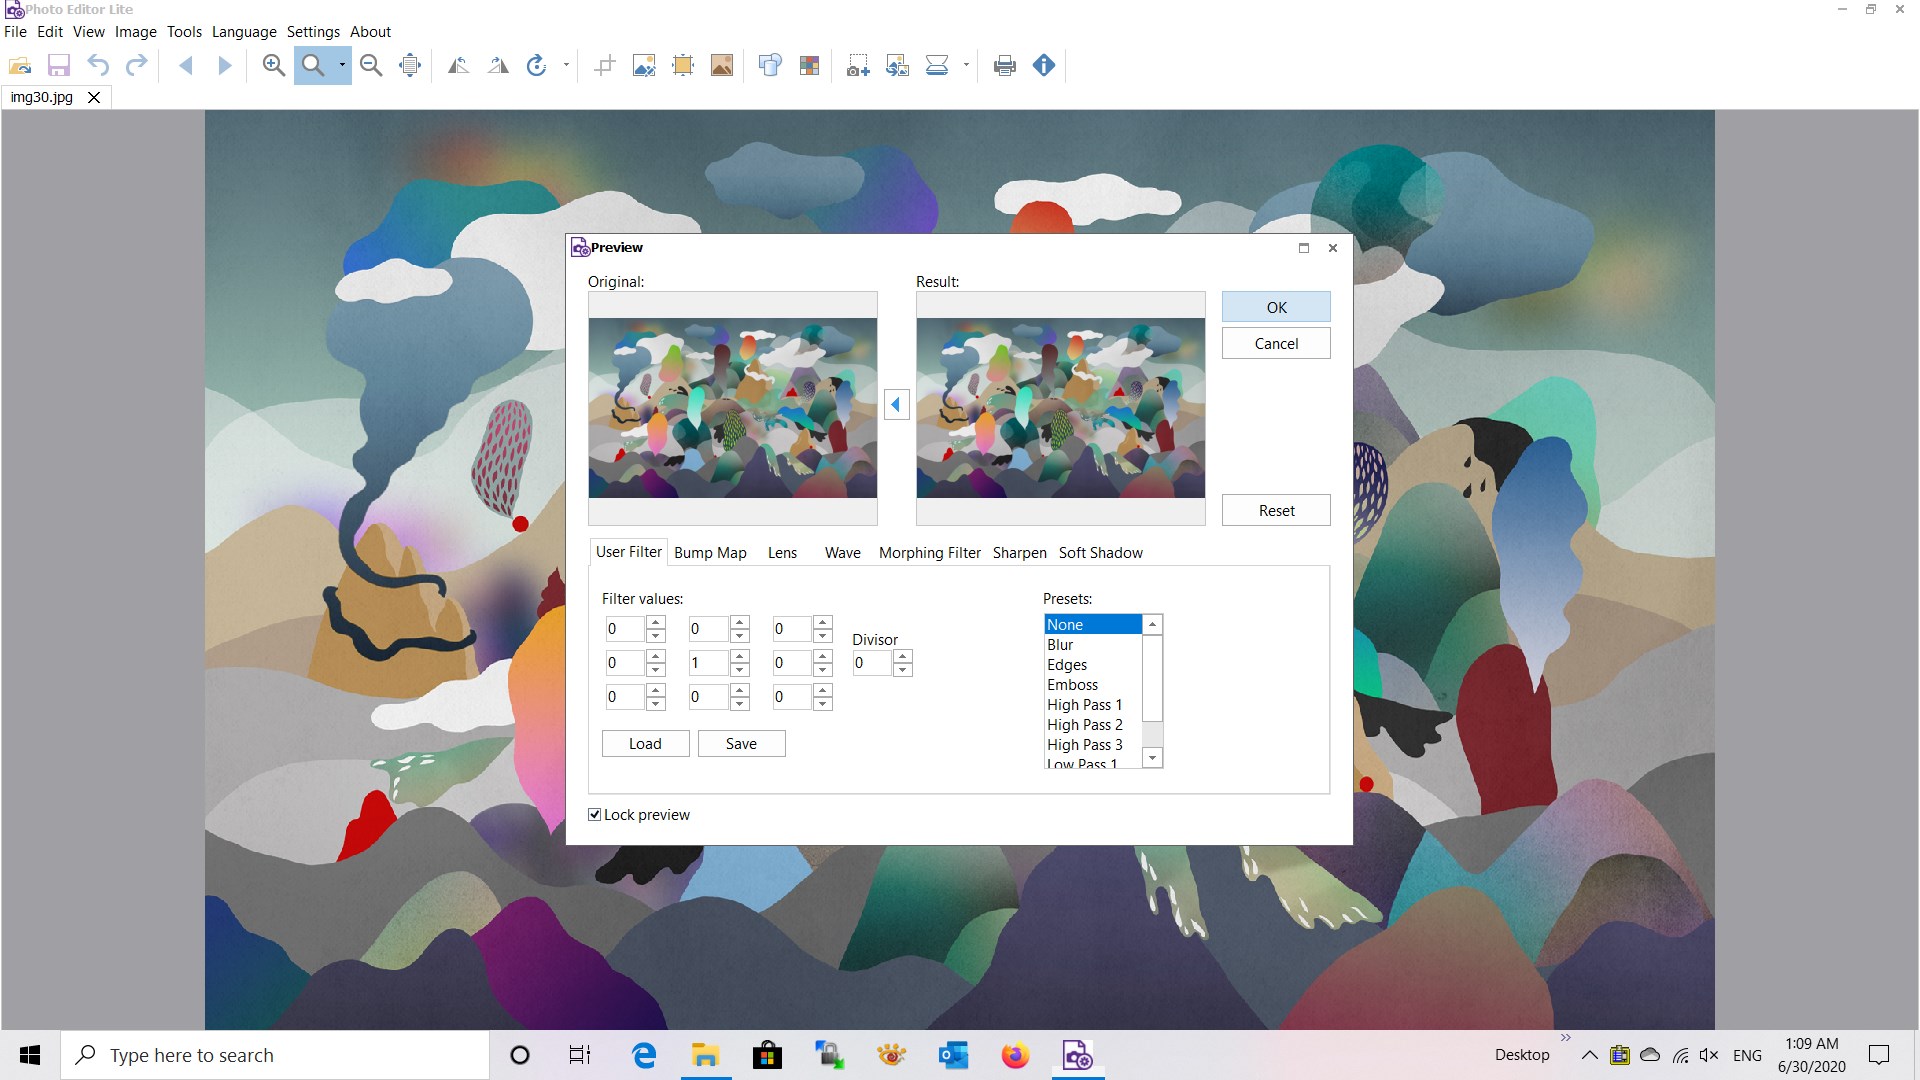This screenshot has width=1920, height=1080.
Task: Click the Open file folder icon
Action: point(20,66)
